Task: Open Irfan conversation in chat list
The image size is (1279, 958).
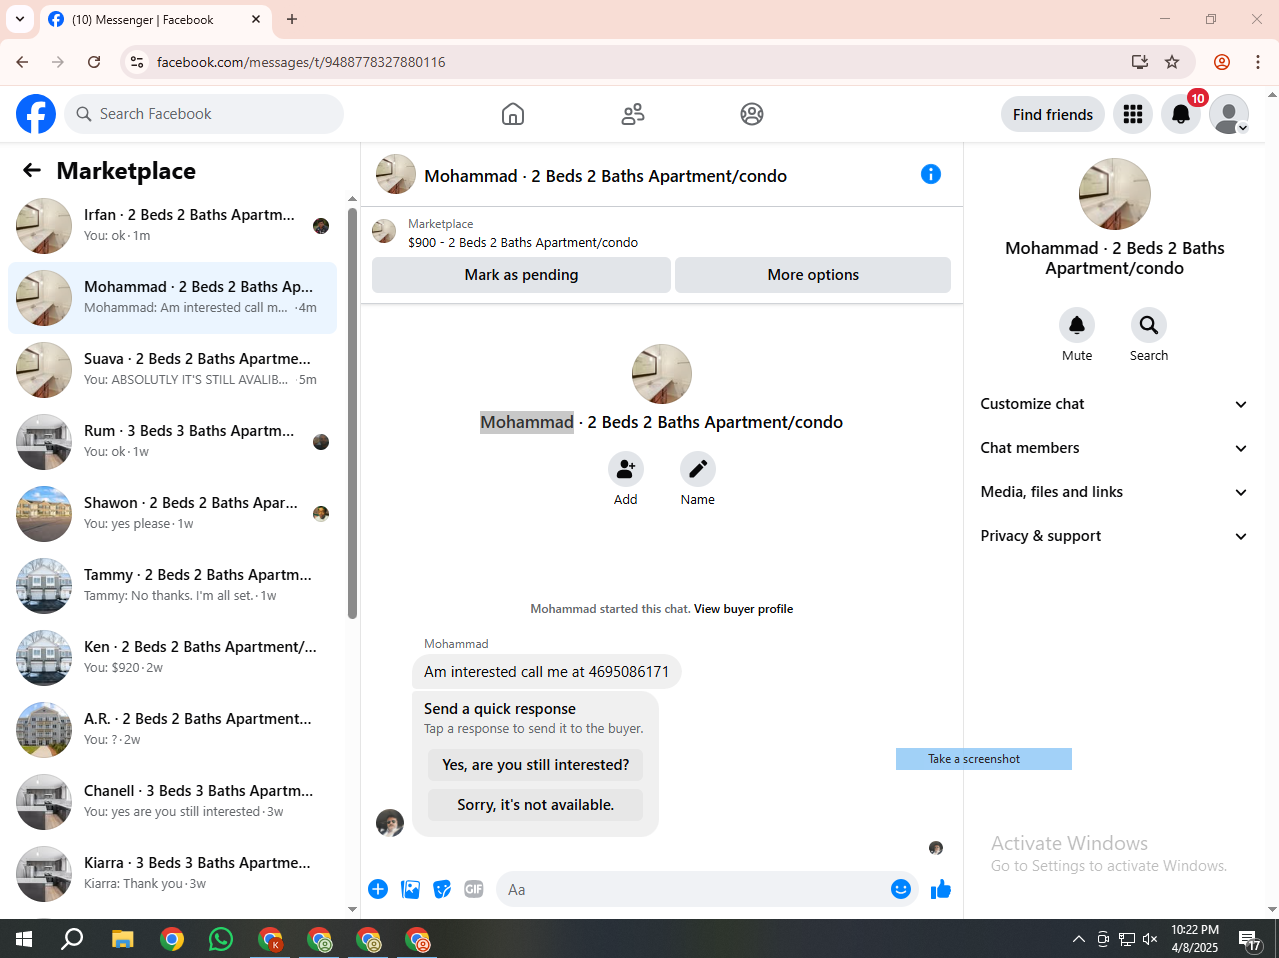Action: pyautogui.click(x=172, y=226)
